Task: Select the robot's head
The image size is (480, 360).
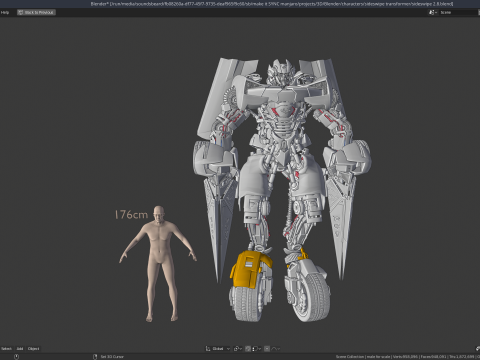Action: [281, 72]
